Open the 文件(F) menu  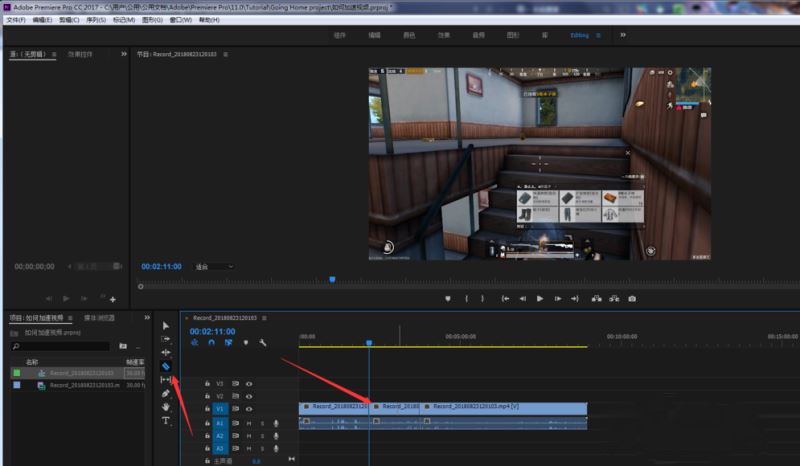click(x=16, y=20)
